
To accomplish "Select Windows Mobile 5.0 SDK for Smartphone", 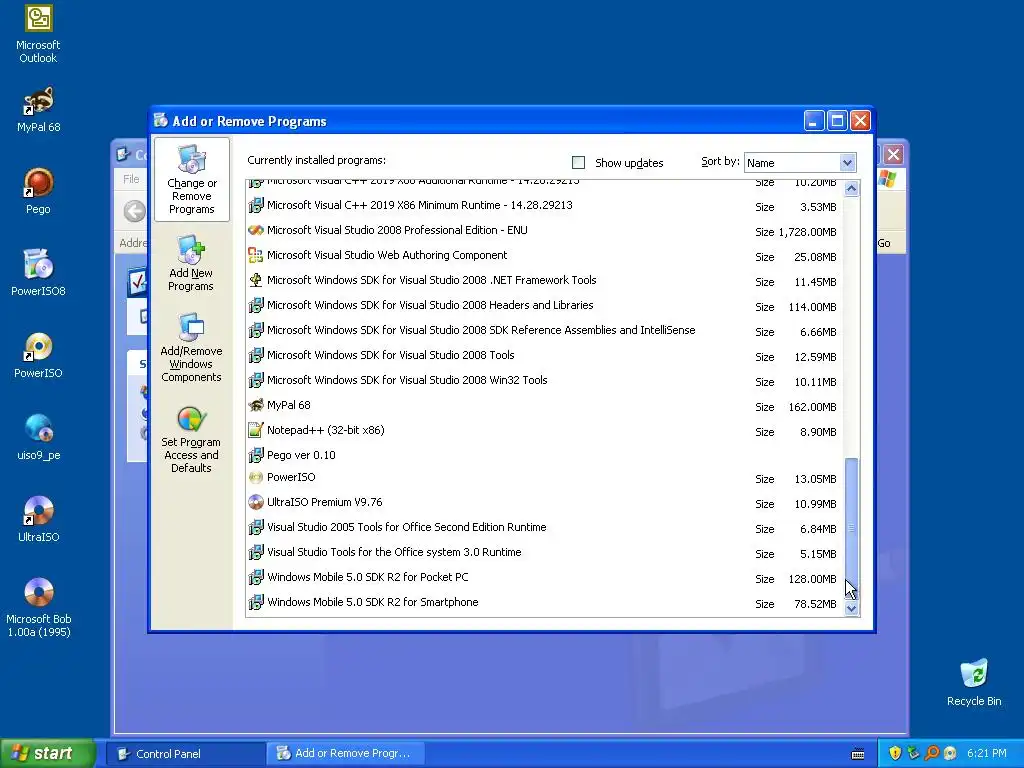I will click(x=543, y=603).
